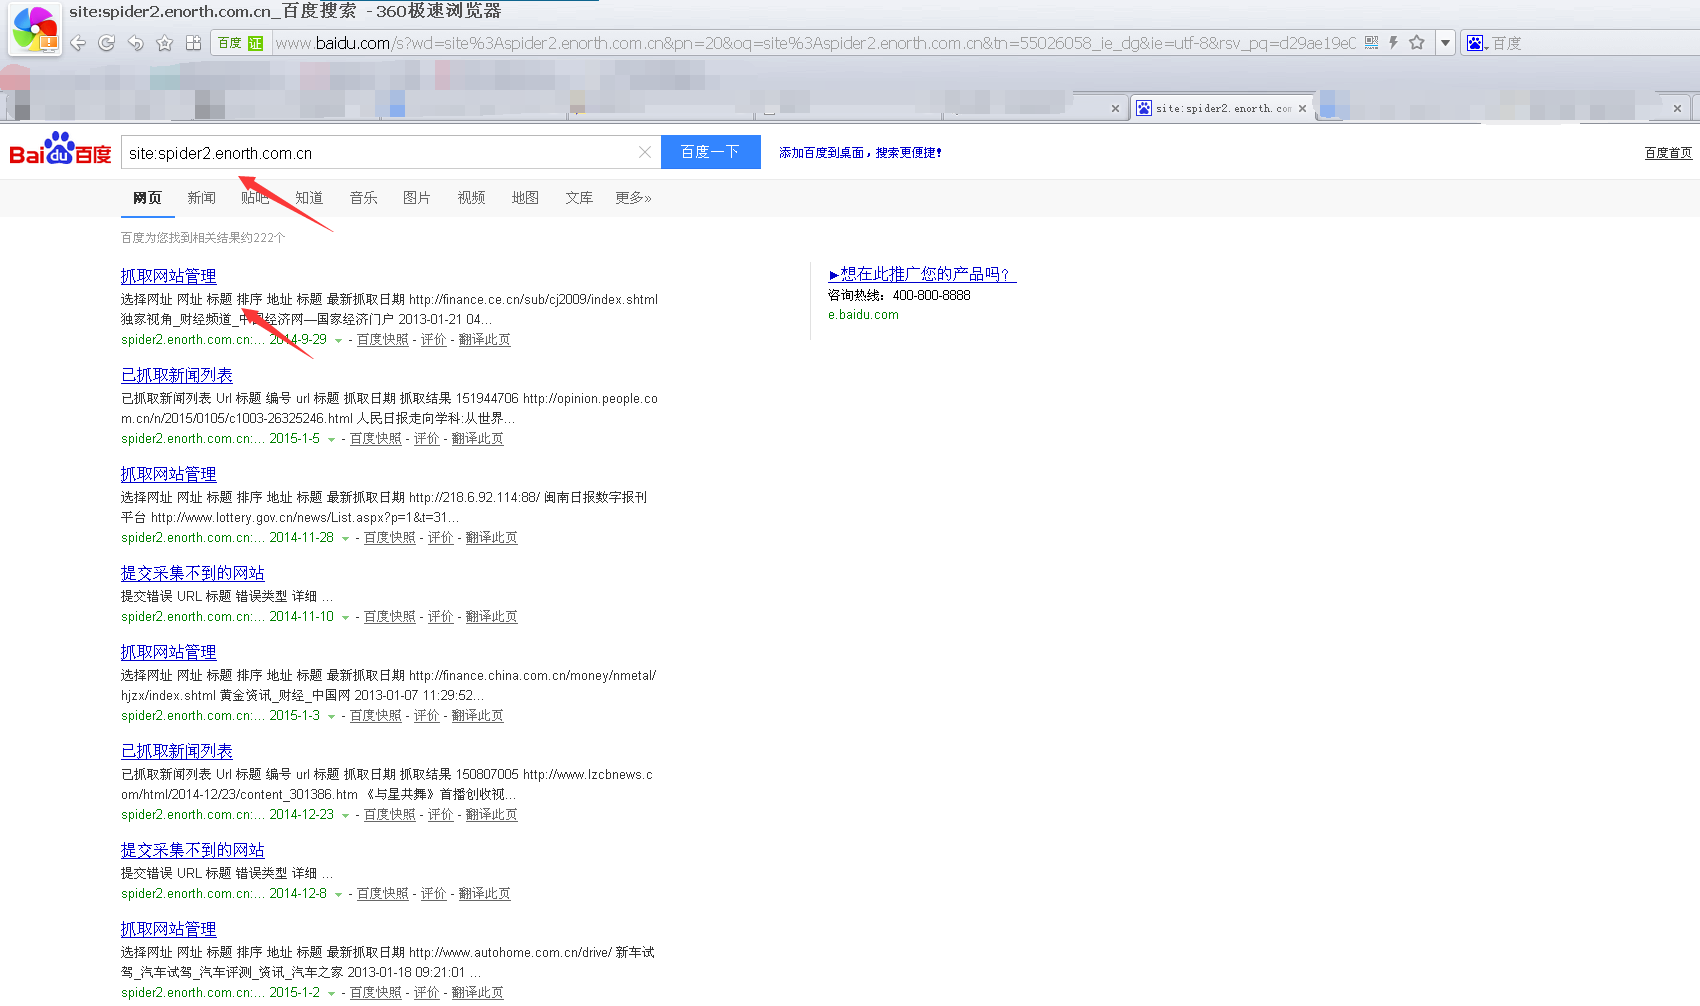1700x1006 pixels.
Task: Open 已抓取新闻列表 result dated 2014-12-23
Action: click(x=176, y=751)
